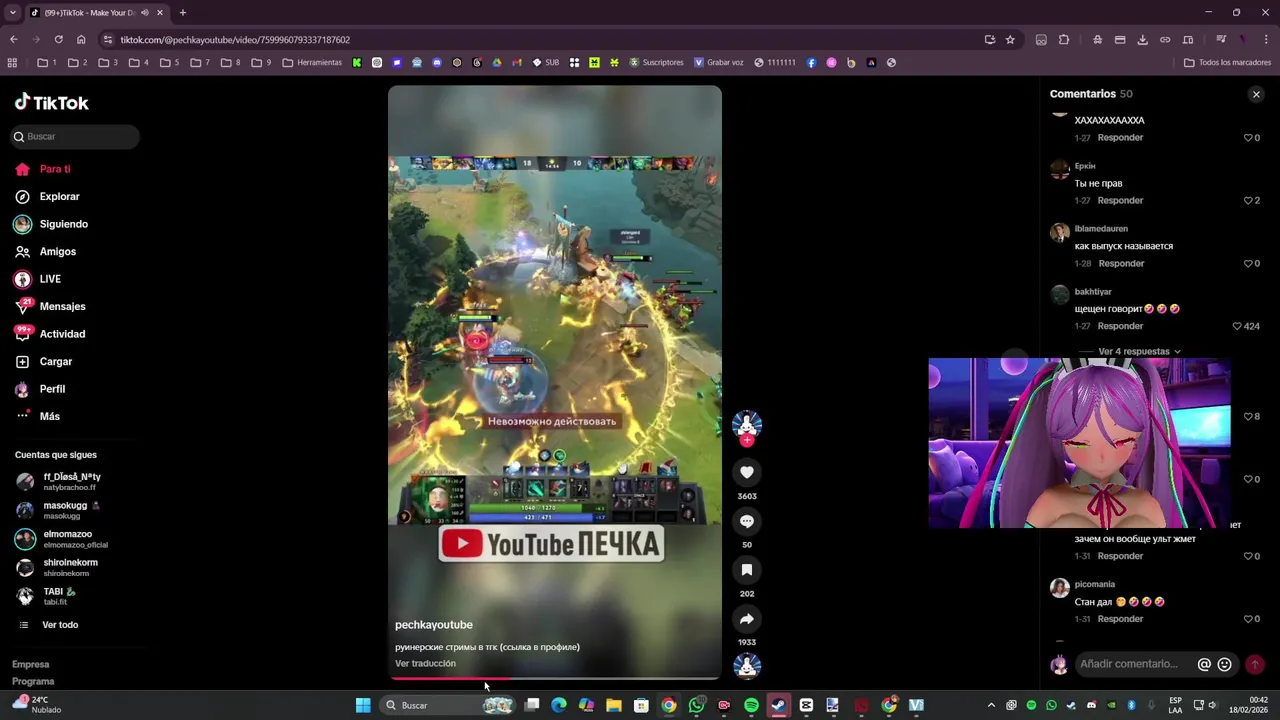Image resolution: width=1280 pixels, height=720 pixels.
Task: Open Herramientas bookmarks folder
Action: [313, 62]
